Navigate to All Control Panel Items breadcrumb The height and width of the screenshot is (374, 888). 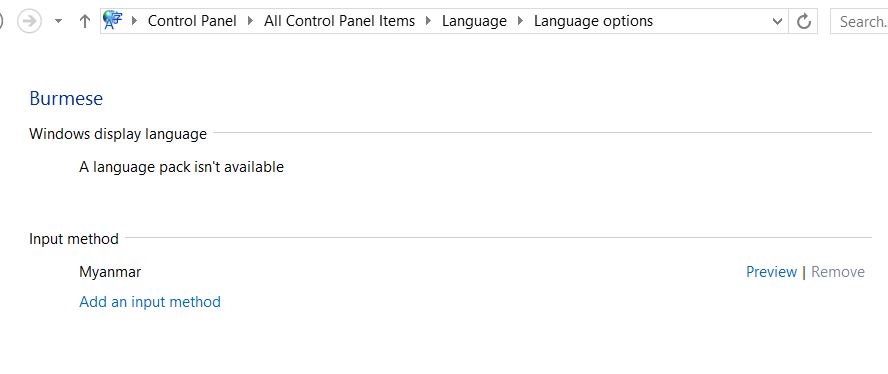[x=339, y=22]
